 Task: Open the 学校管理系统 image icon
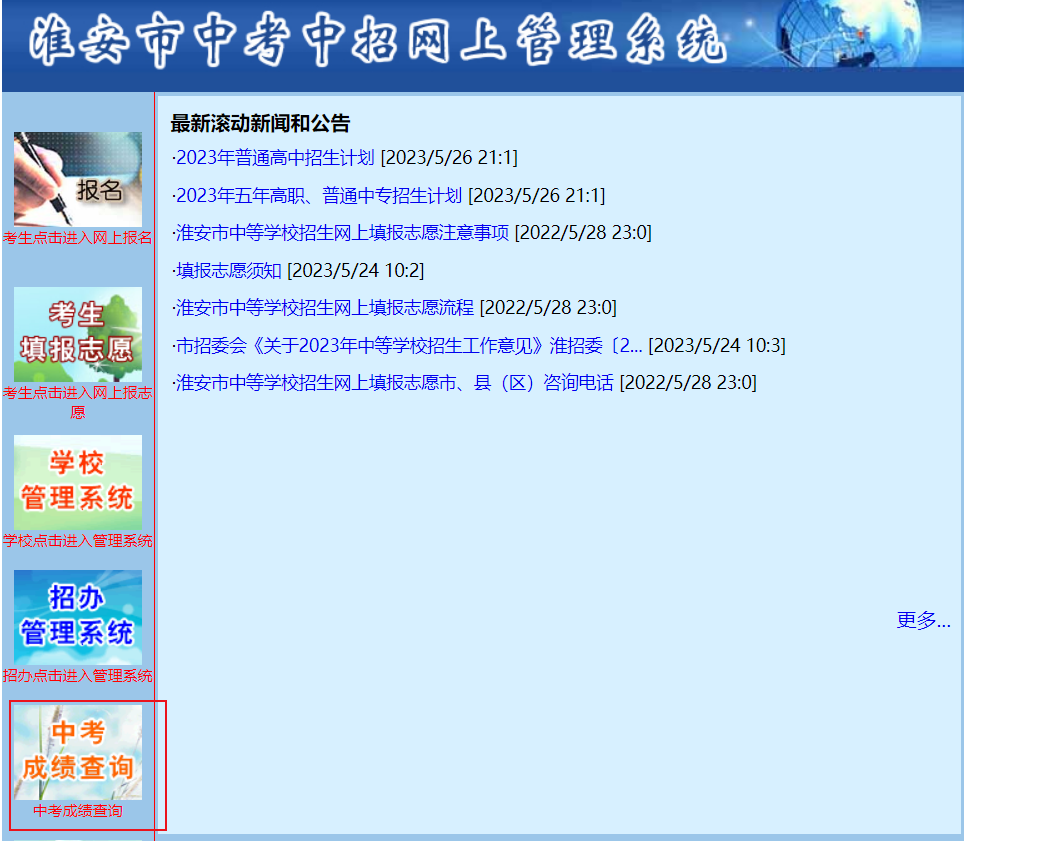click(78, 483)
